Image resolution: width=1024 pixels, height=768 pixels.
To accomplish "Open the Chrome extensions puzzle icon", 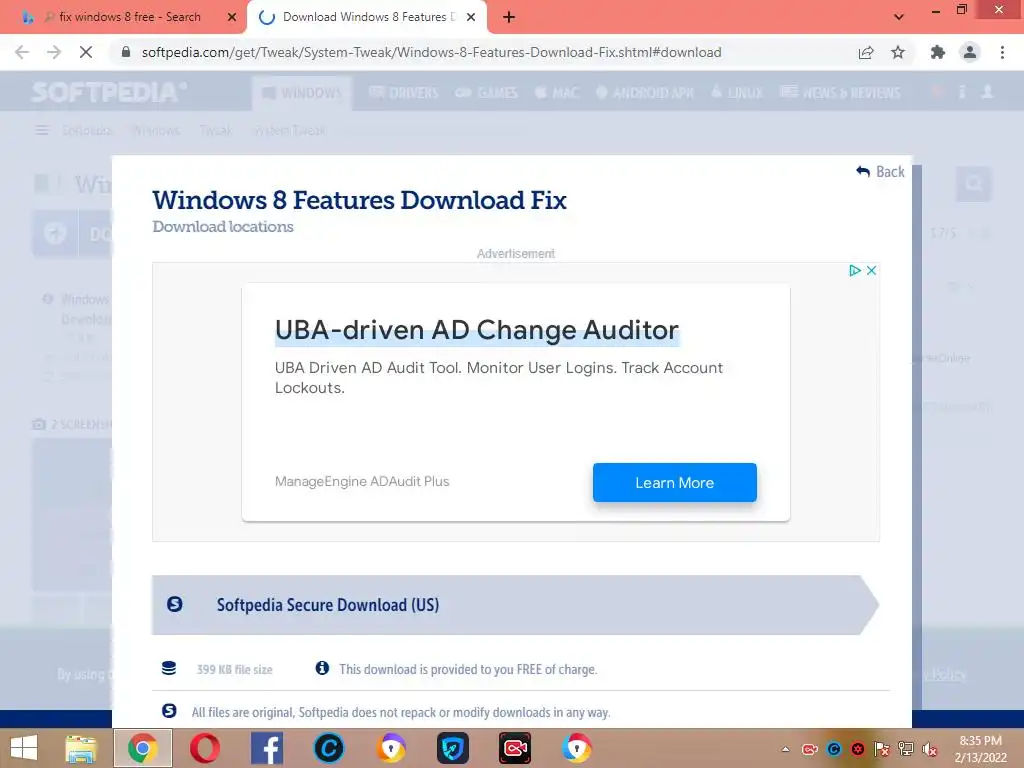I will (x=938, y=52).
